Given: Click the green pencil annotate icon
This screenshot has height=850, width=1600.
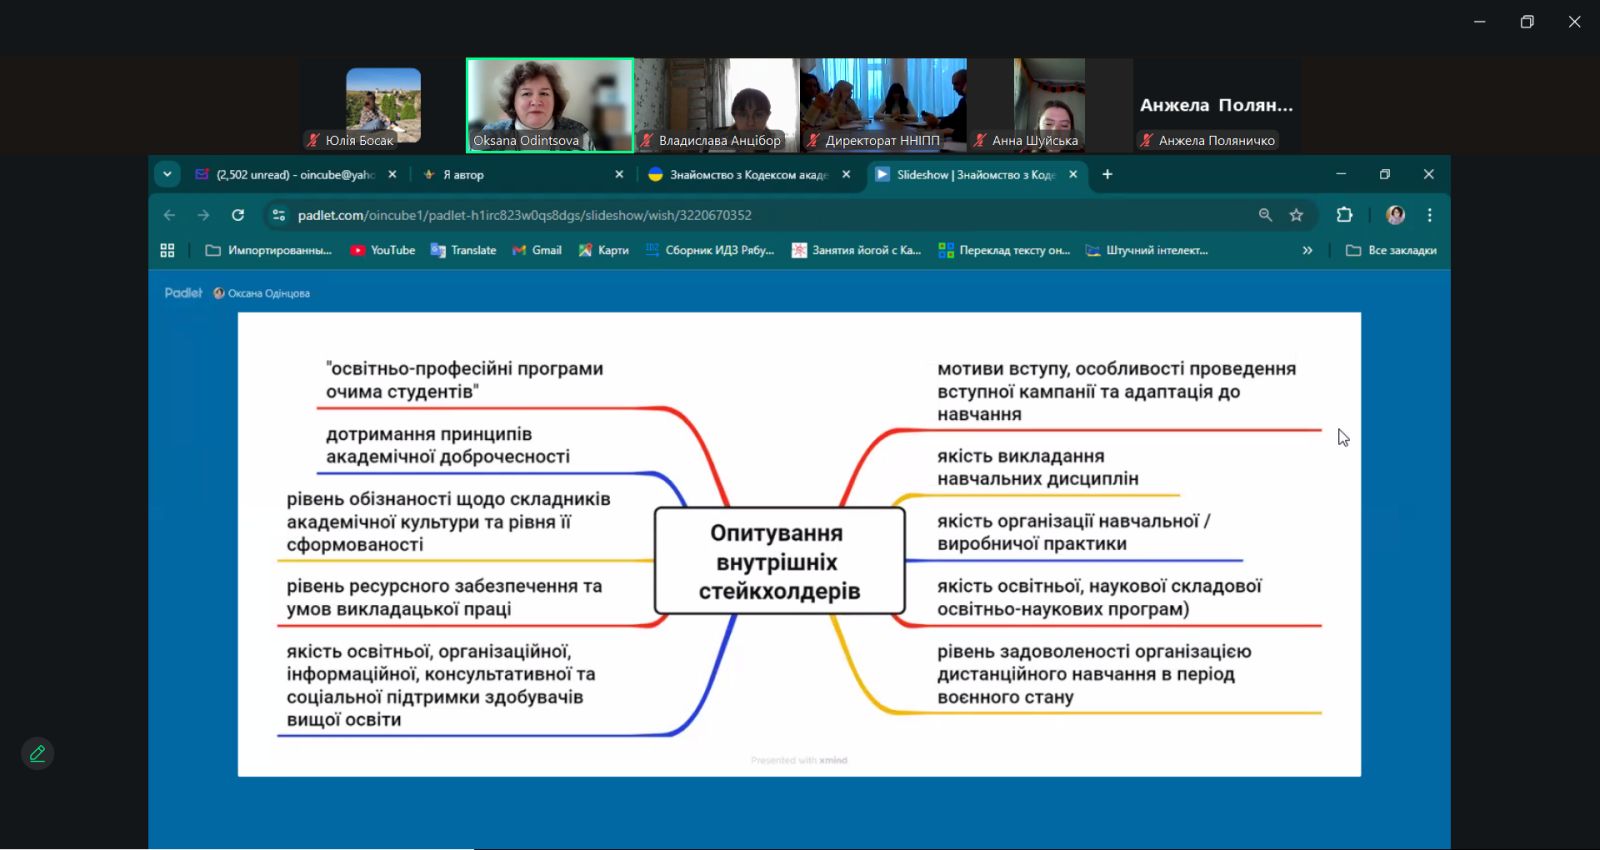Looking at the screenshot, I should [37, 754].
